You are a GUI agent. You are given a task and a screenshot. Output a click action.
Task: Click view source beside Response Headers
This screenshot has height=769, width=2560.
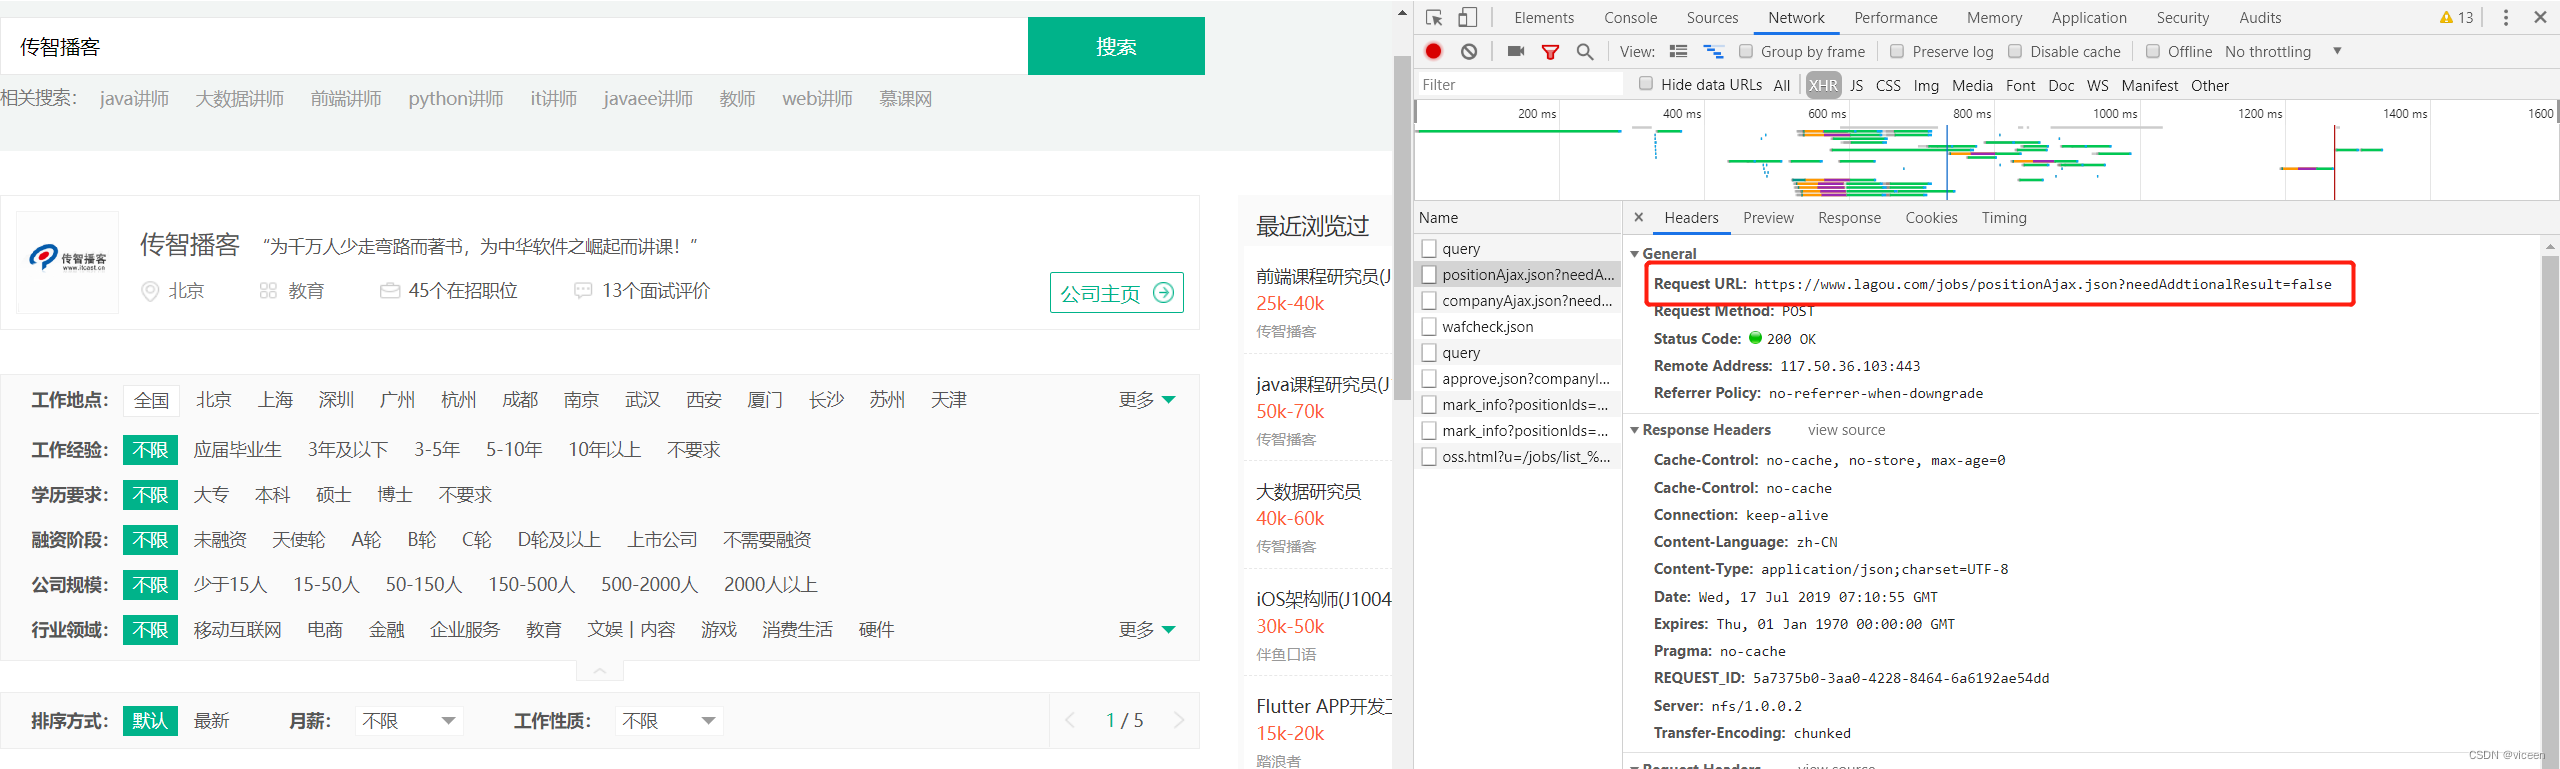[1846, 430]
